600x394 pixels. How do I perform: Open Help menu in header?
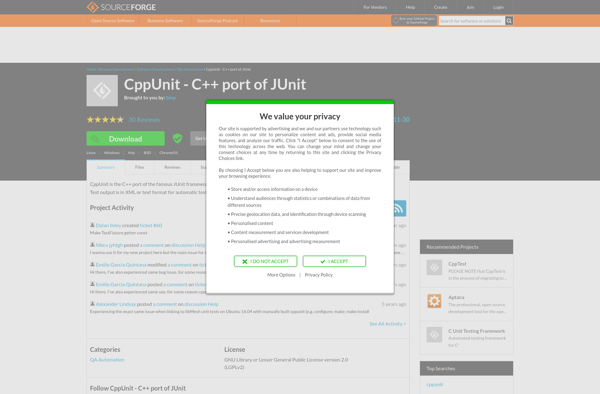pos(410,7)
